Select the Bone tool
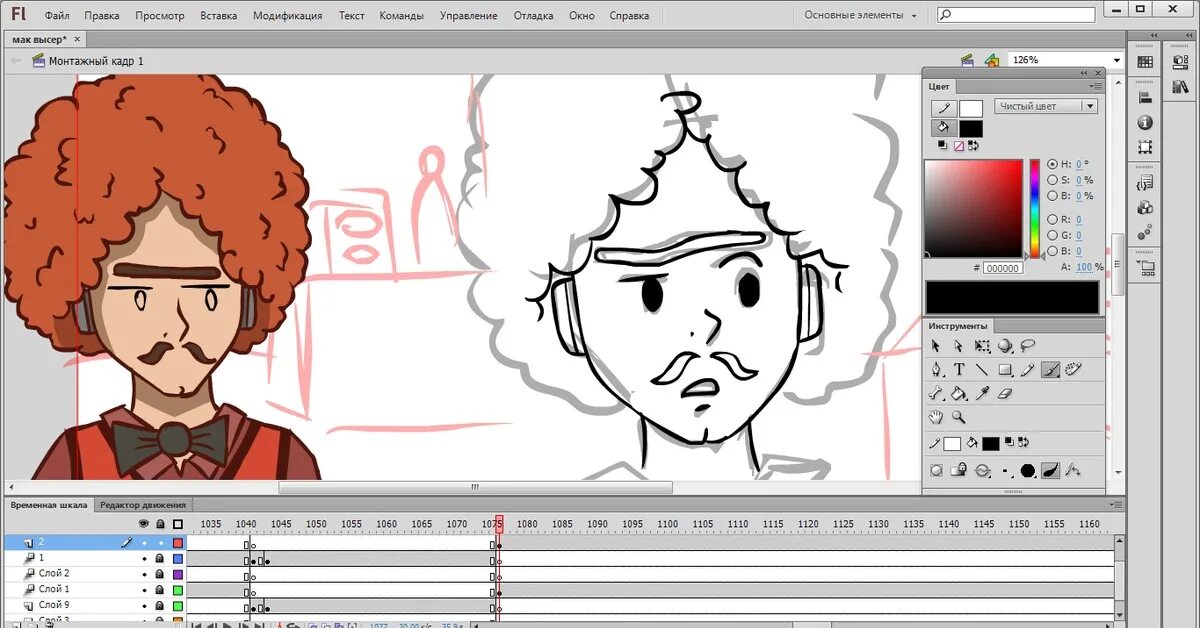Image resolution: width=1200 pixels, height=628 pixels. [936, 393]
